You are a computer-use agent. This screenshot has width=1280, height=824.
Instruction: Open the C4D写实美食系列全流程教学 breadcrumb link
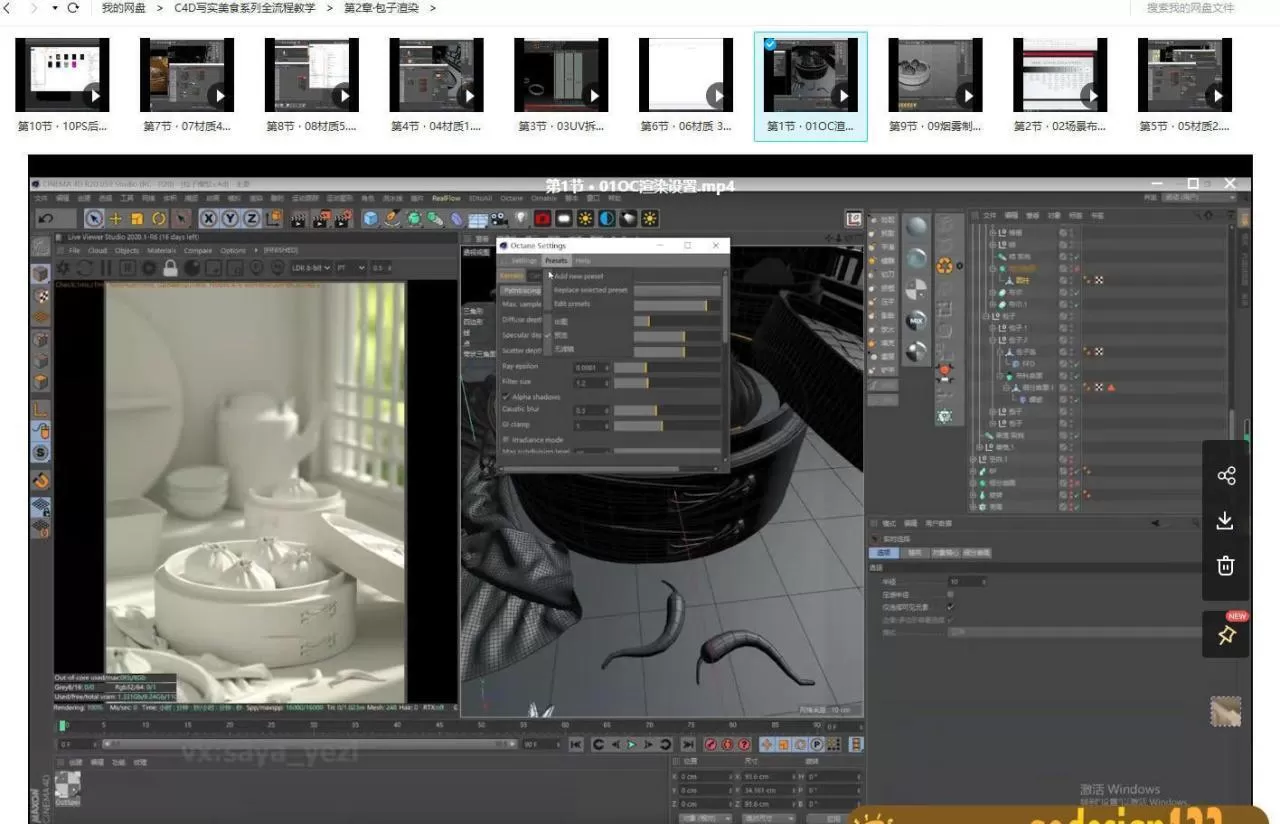point(244,8)
